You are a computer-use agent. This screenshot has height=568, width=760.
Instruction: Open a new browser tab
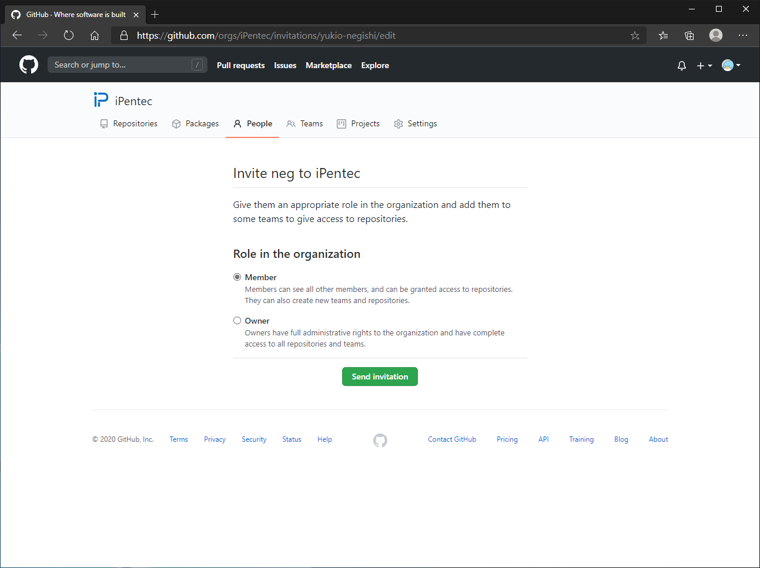155,15
